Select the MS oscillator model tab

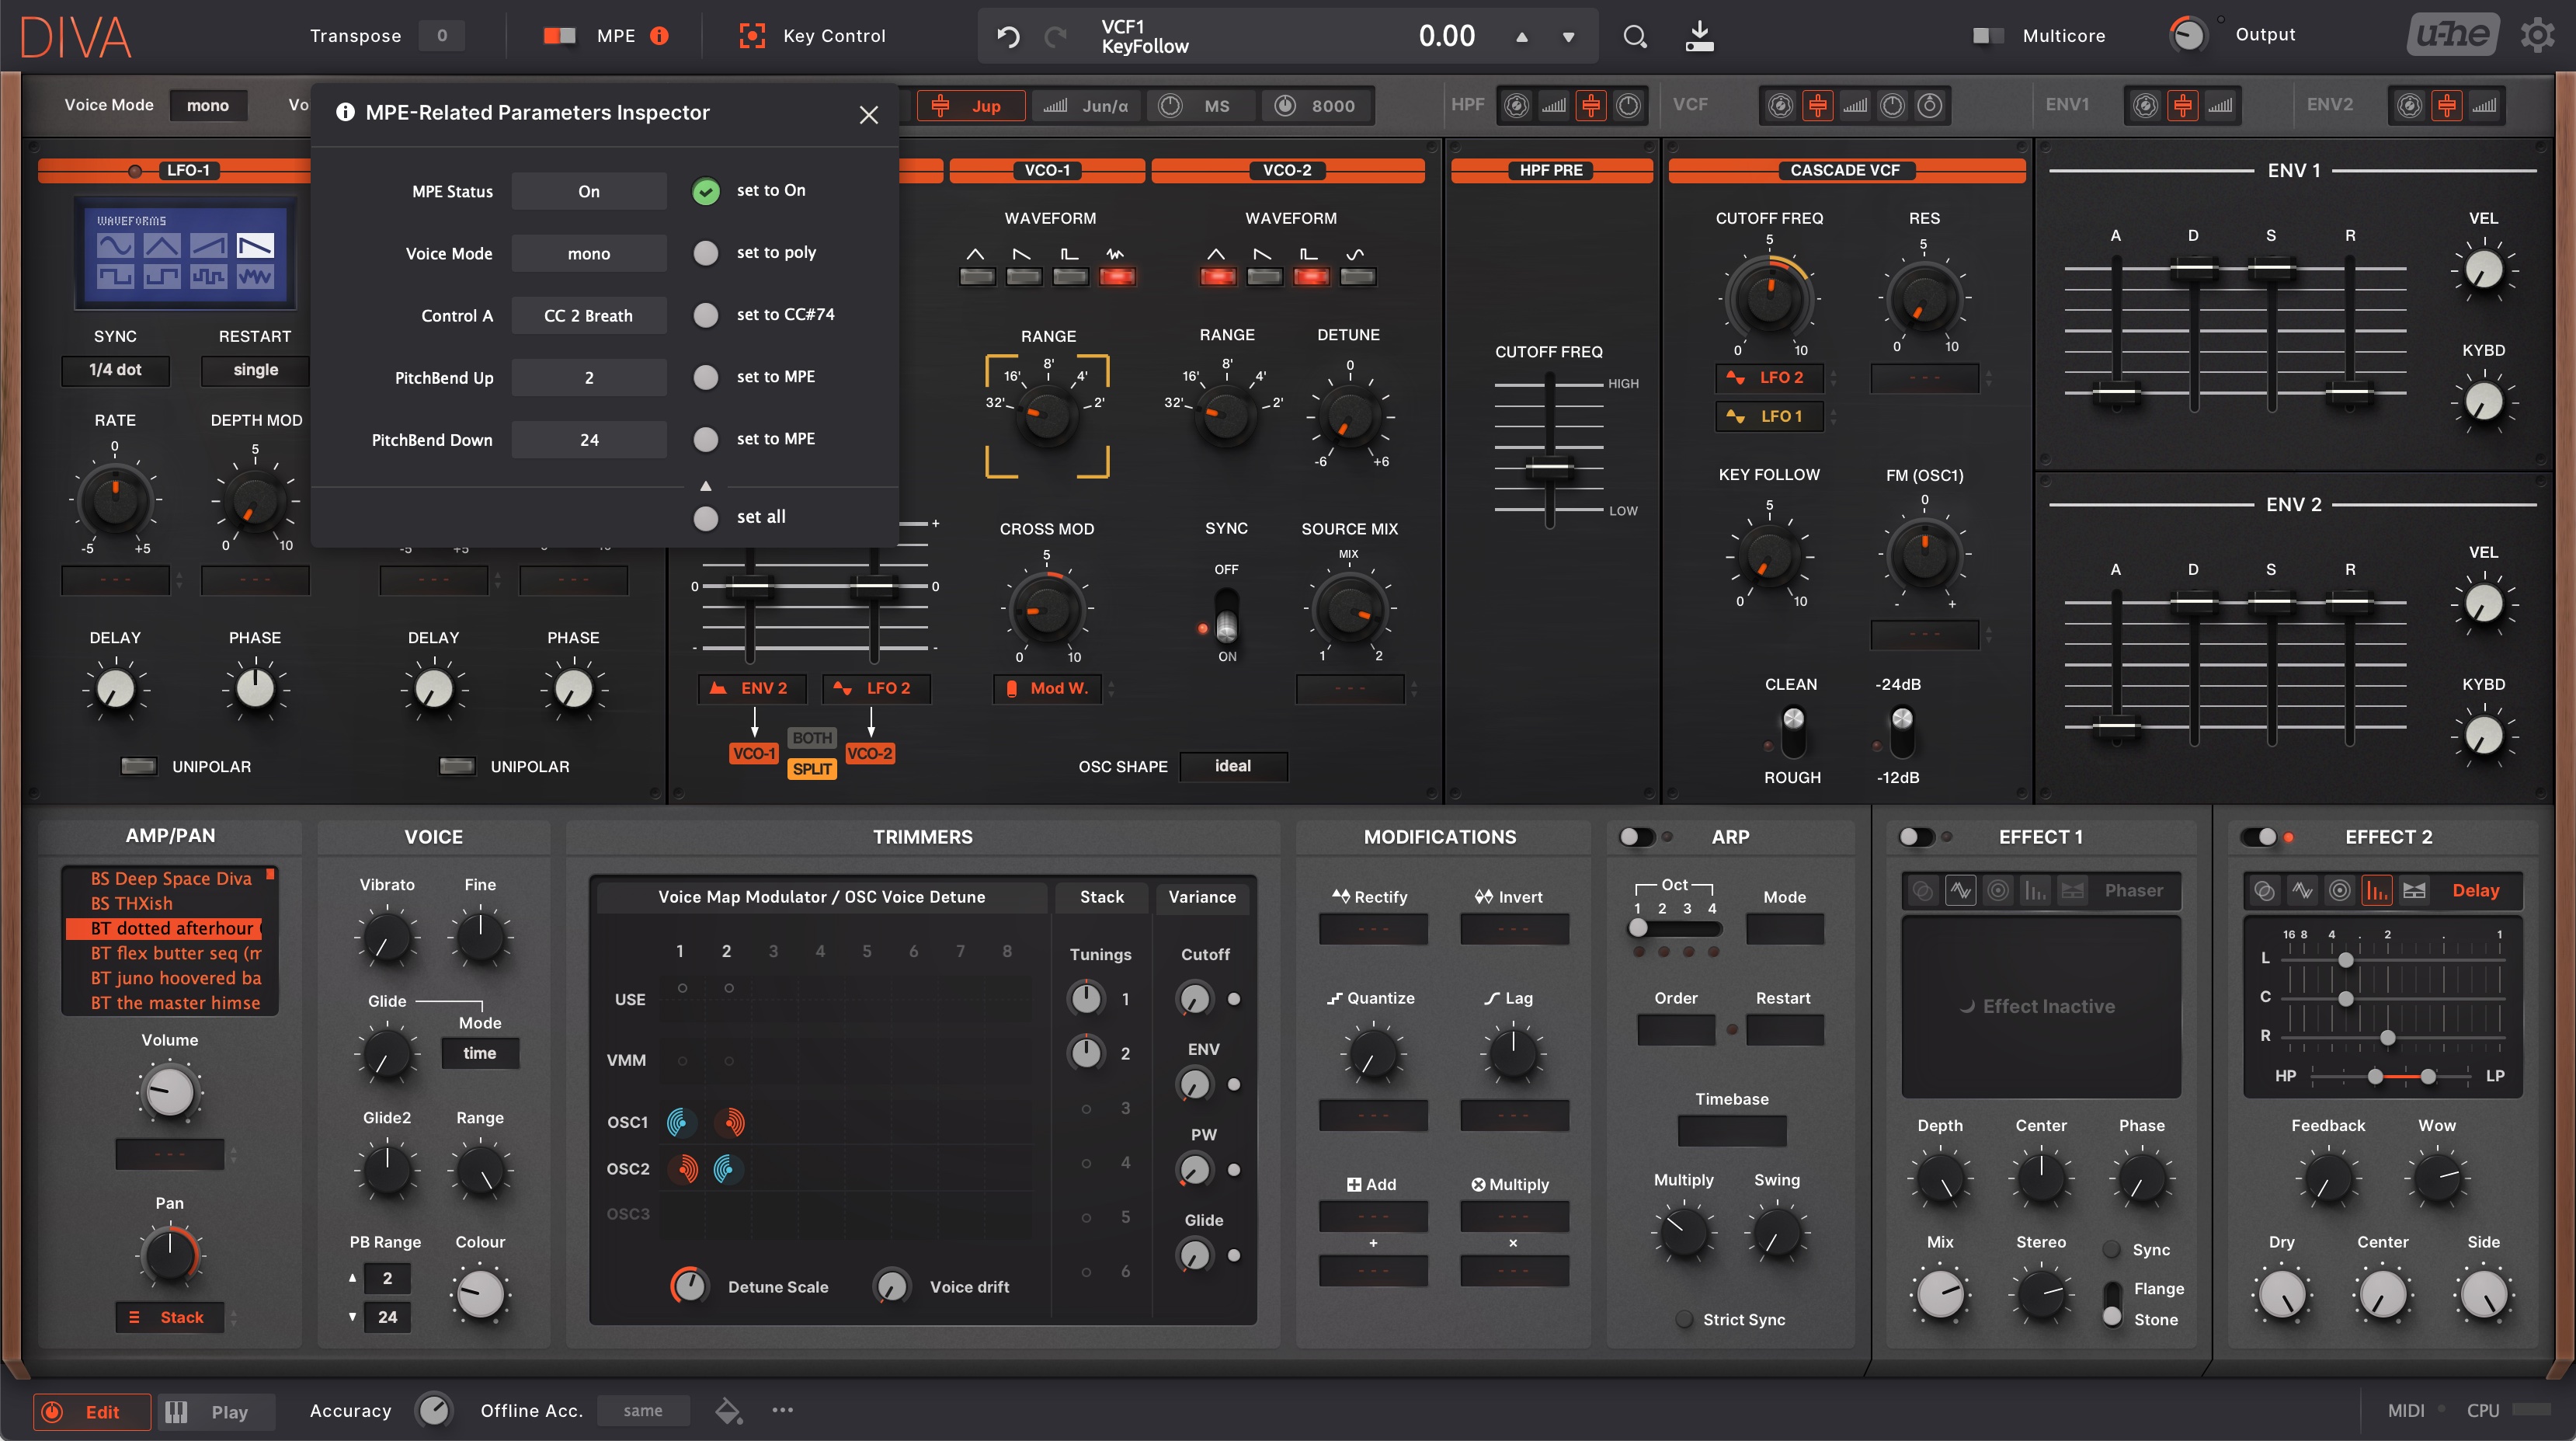(x=1201, y=106)
